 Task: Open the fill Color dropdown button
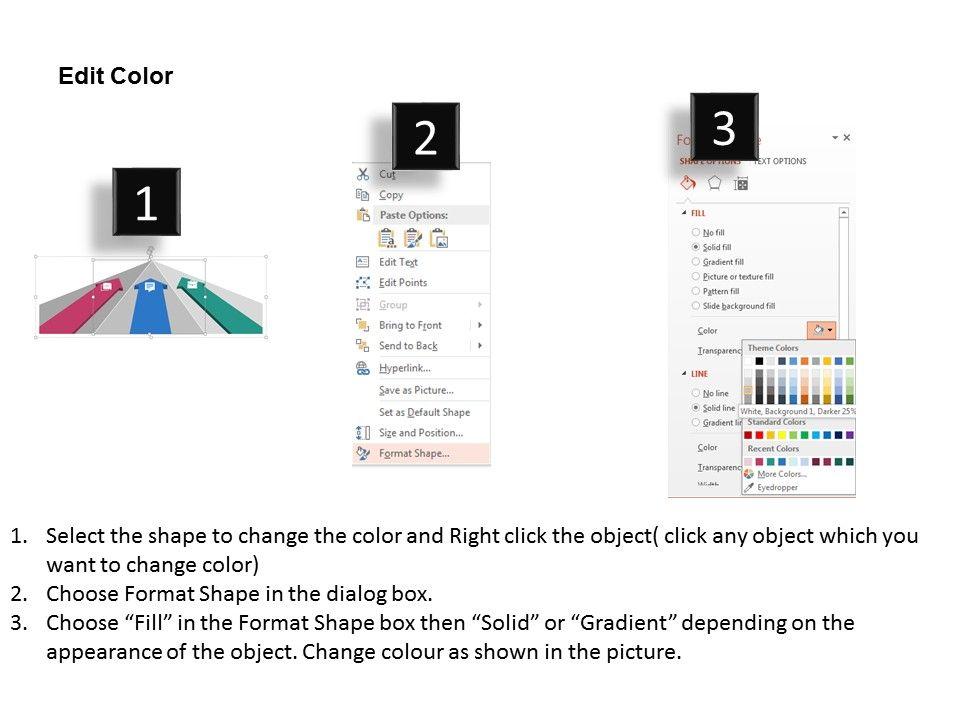click(x=820, y=329)
